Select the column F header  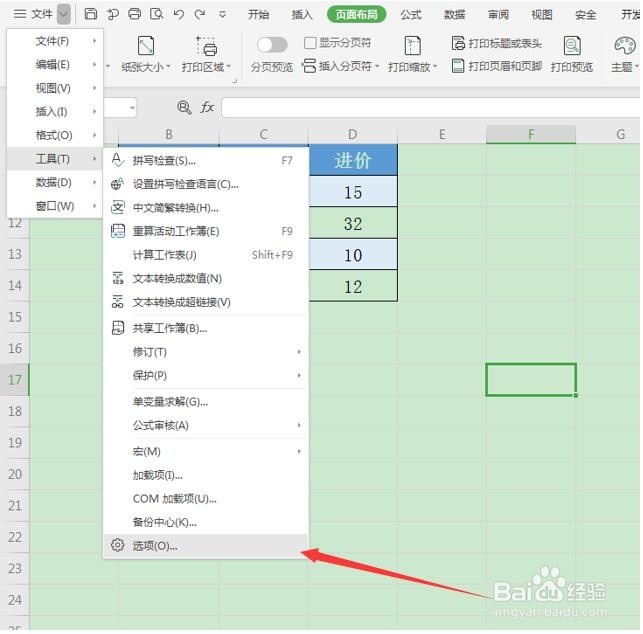(x=531, y=135)
